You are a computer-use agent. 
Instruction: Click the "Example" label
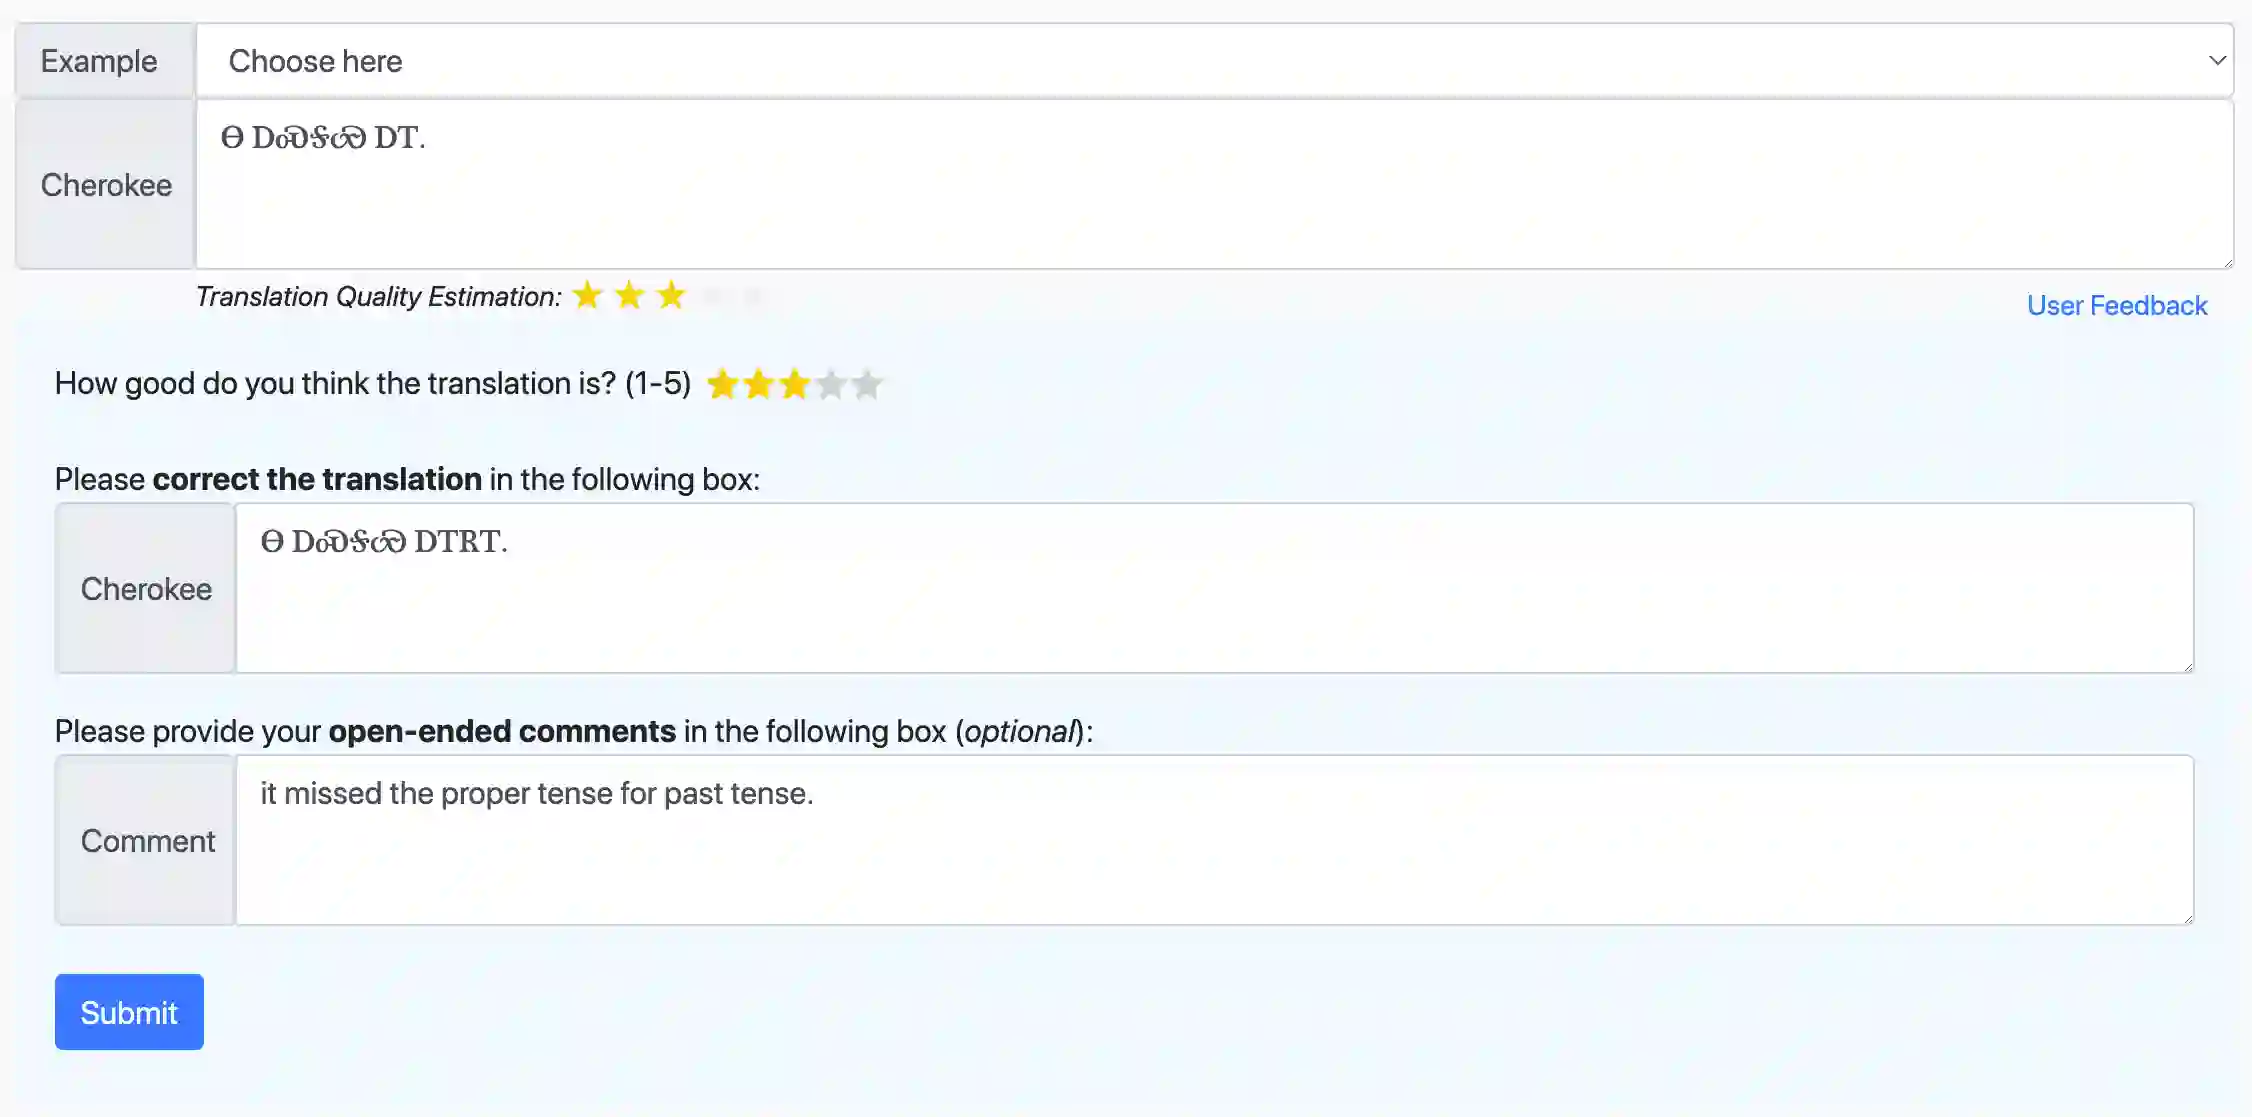tap(99, 61)
